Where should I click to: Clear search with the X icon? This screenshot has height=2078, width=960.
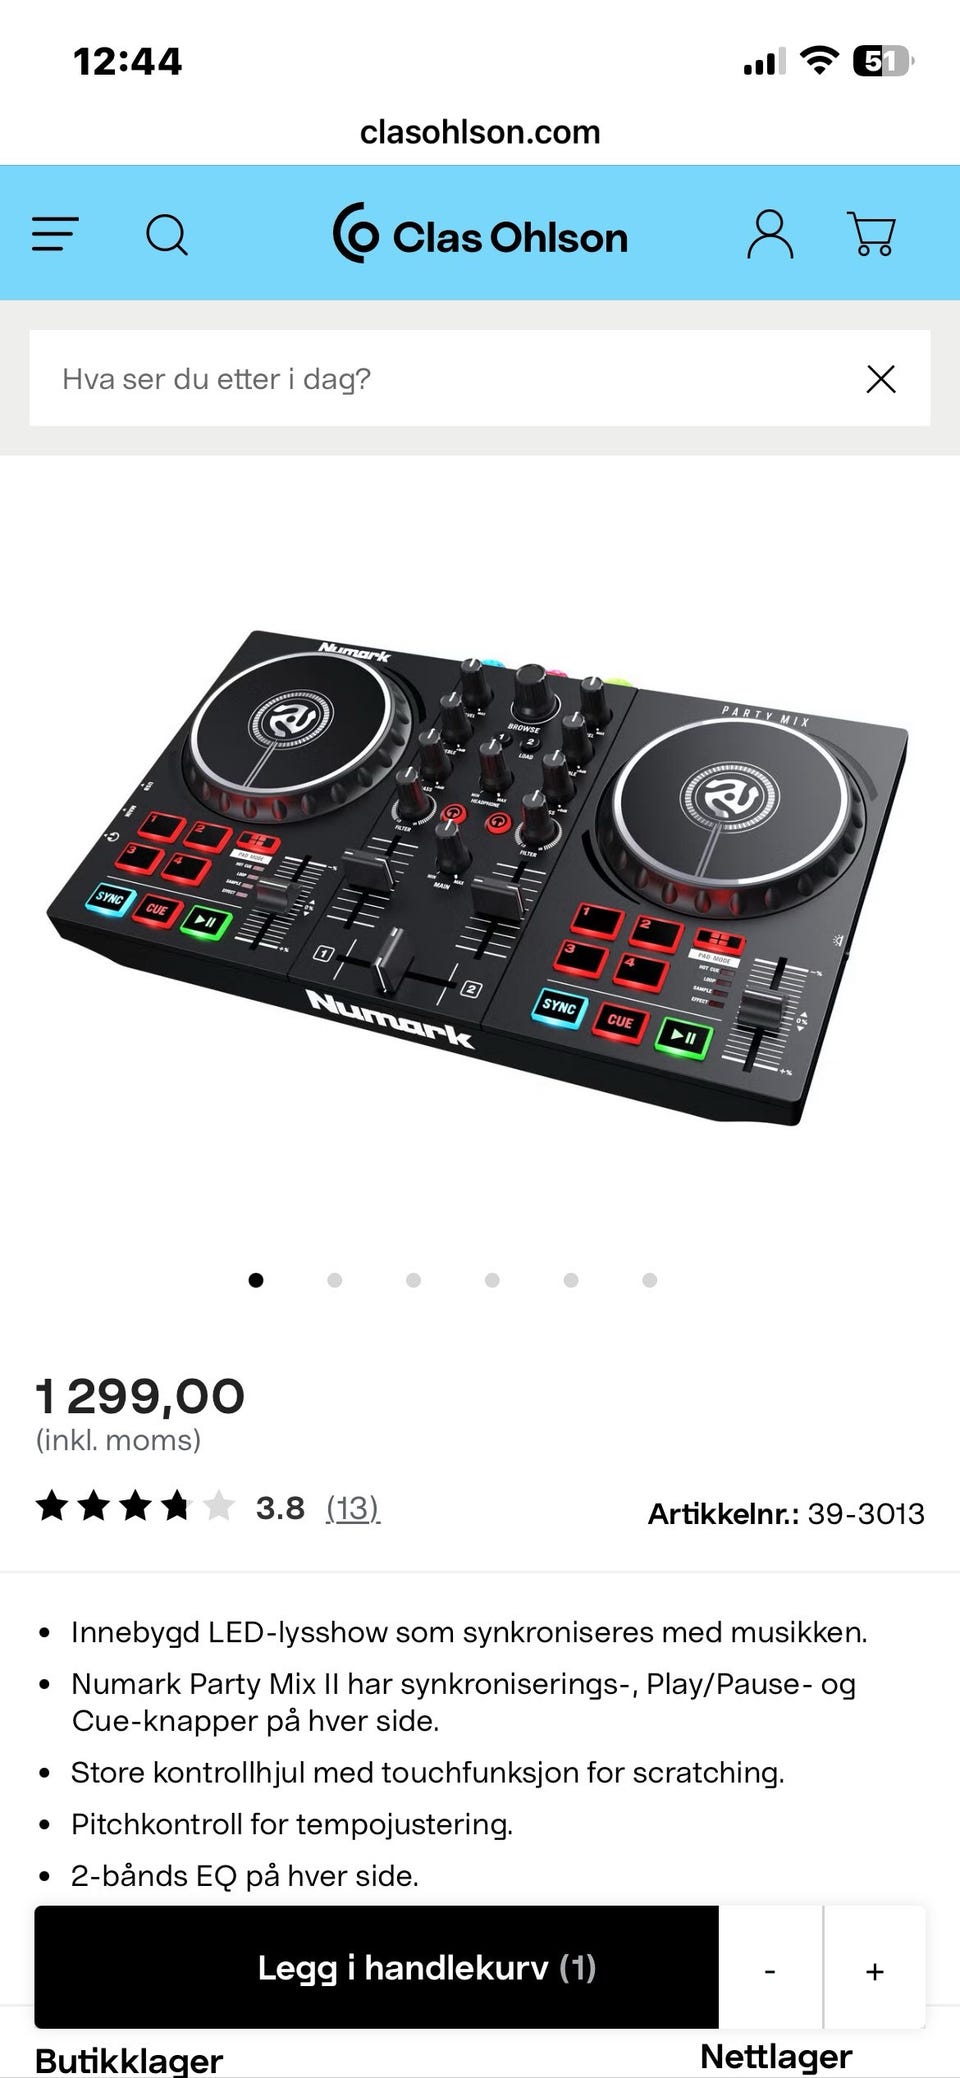pos(881,379)
